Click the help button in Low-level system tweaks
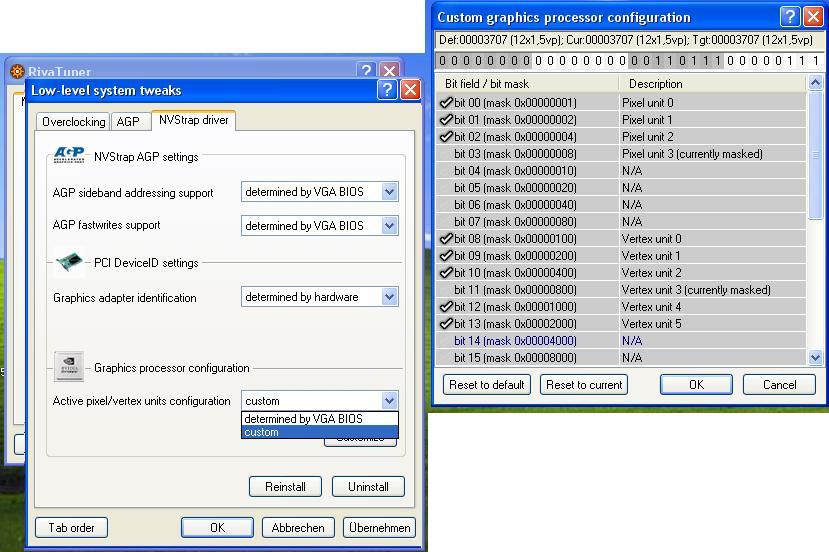 tap(387, 90)
